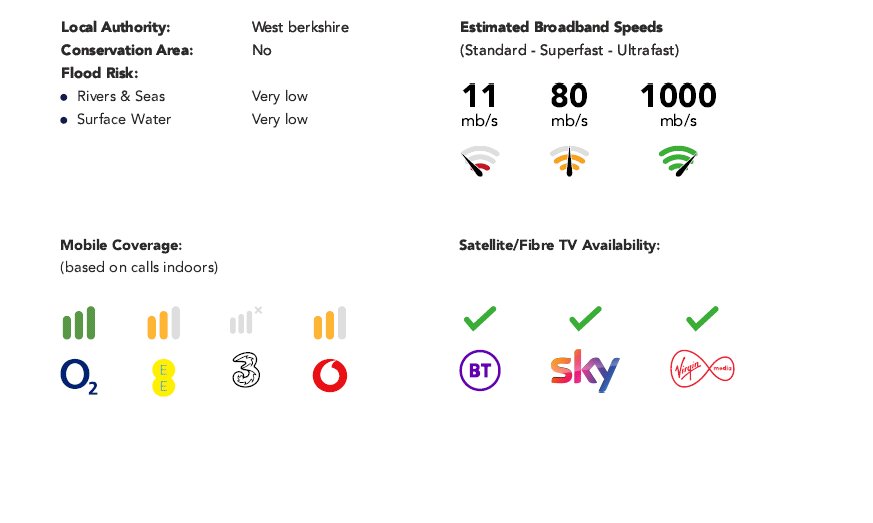Click the West berkshire local authority text
The width and height of the screenshot is (873, 523).
(x=300, y=27)
